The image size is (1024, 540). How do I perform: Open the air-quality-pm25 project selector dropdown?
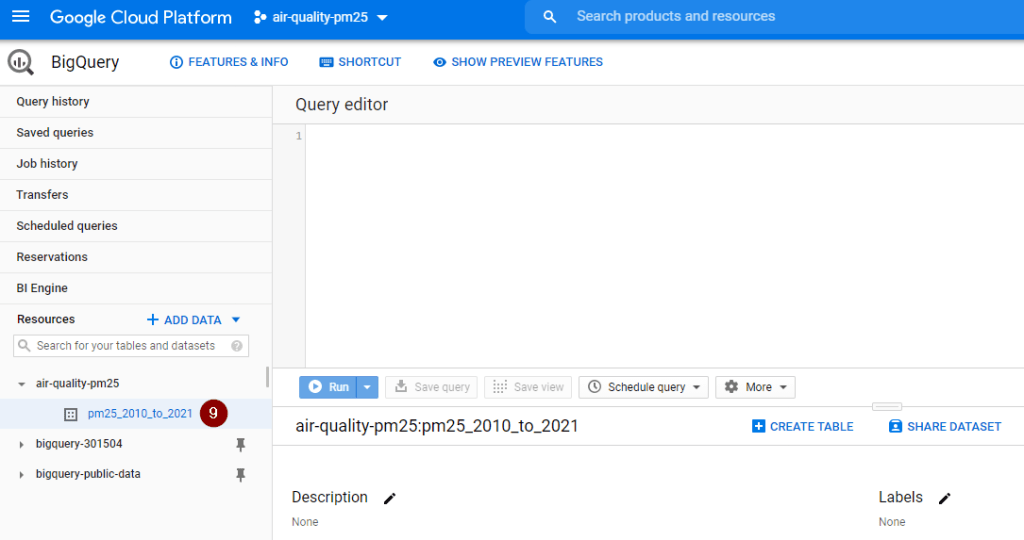click(x=320, y=17)
